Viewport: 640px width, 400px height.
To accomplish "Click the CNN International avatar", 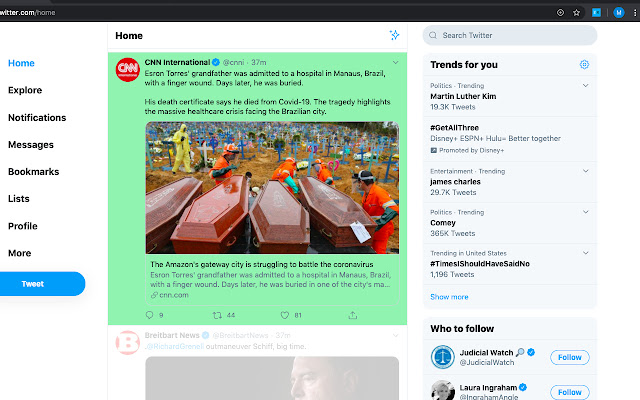I will [128, 70].
